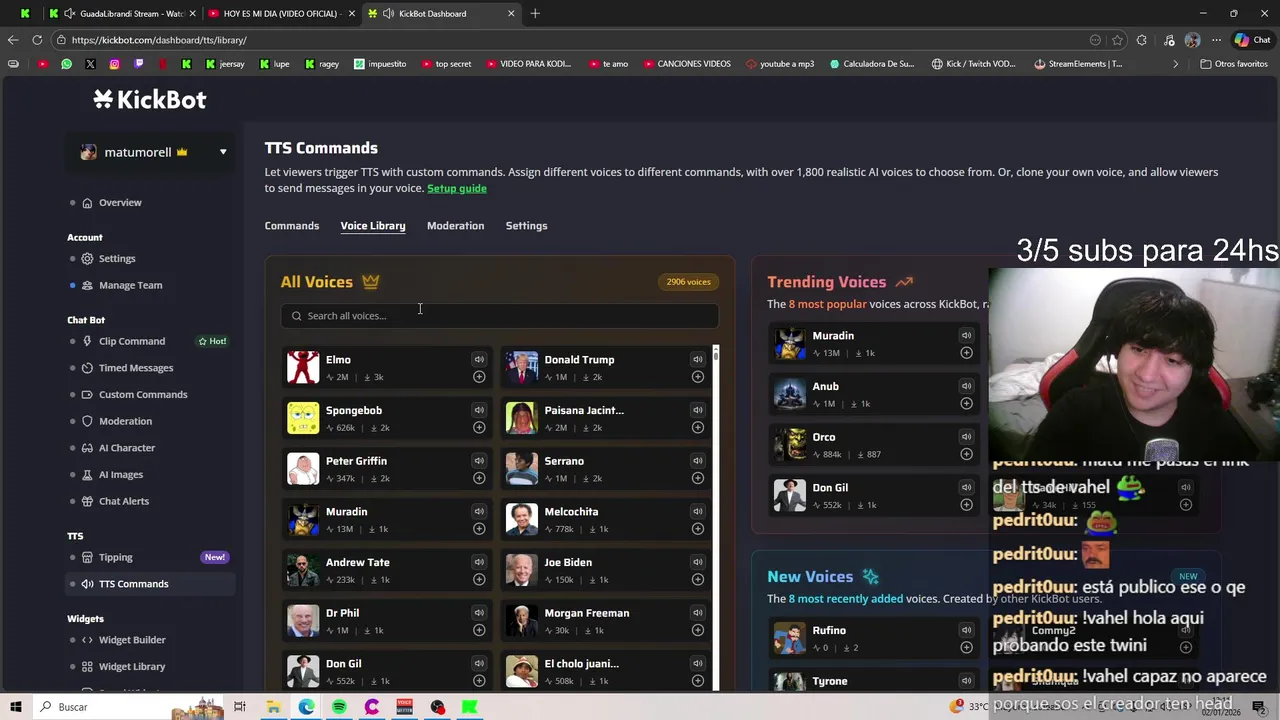Open the bookmarks overflow chevron
The height and width of the screenshot is (720, 1280).
pyautogui.click(x=1175, y=64)
